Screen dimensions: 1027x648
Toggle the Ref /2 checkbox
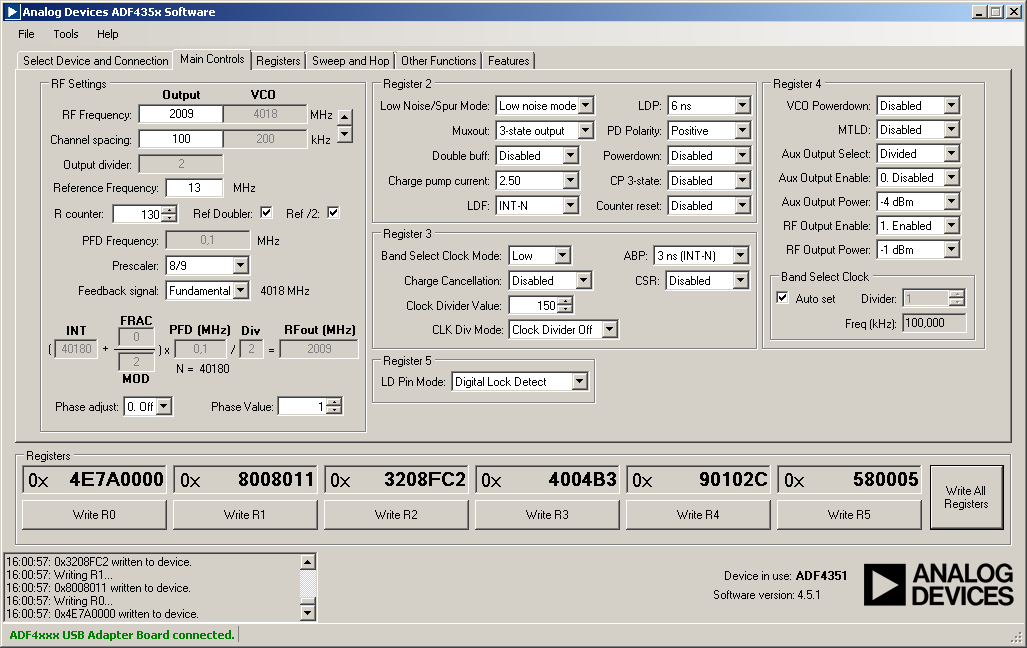pos(333,212)
